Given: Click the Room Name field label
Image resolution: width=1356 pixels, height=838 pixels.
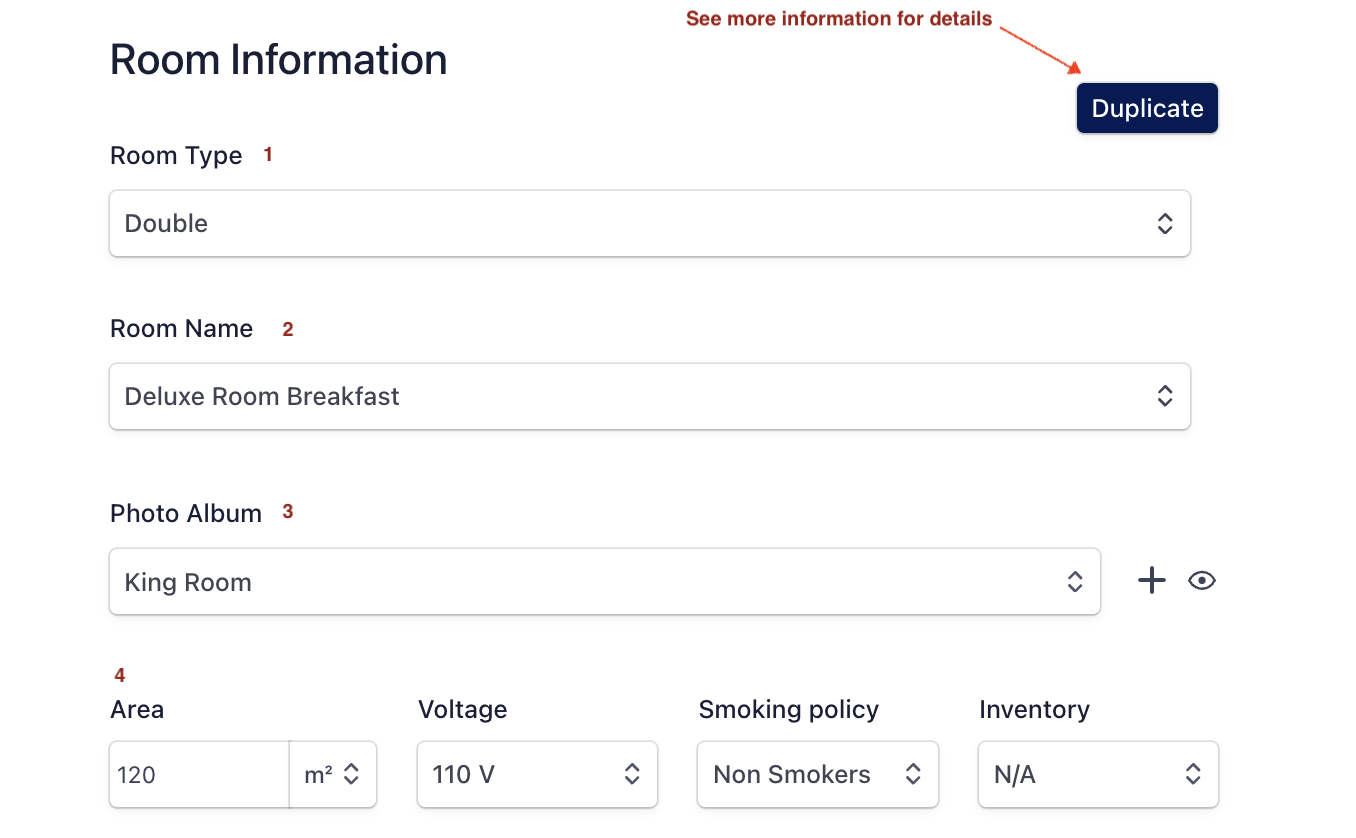Looking at the screenshot, I should tap(181, 329).
